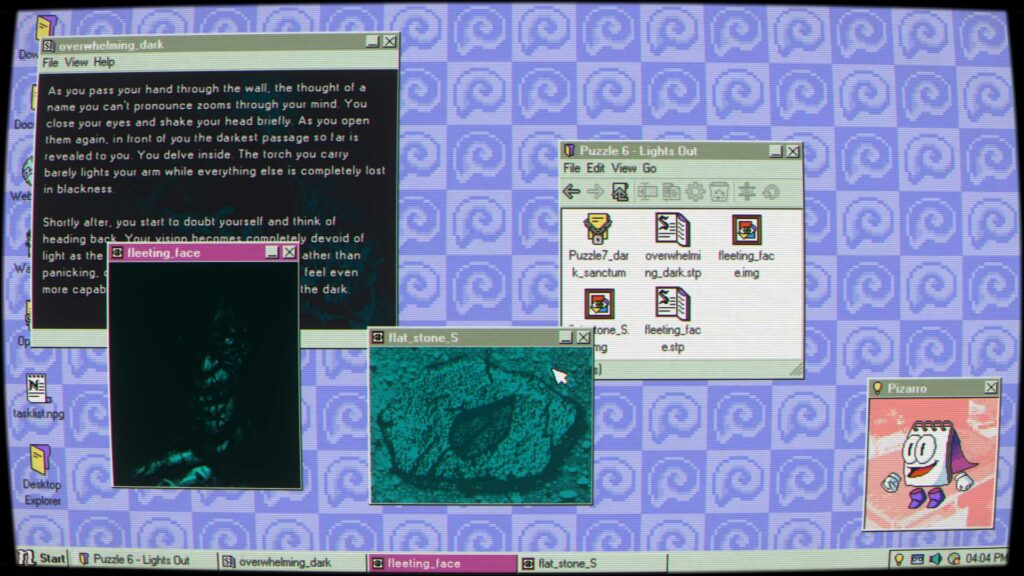
Task: Click the speaker volume icon in the tray
Action: [935, 559]
